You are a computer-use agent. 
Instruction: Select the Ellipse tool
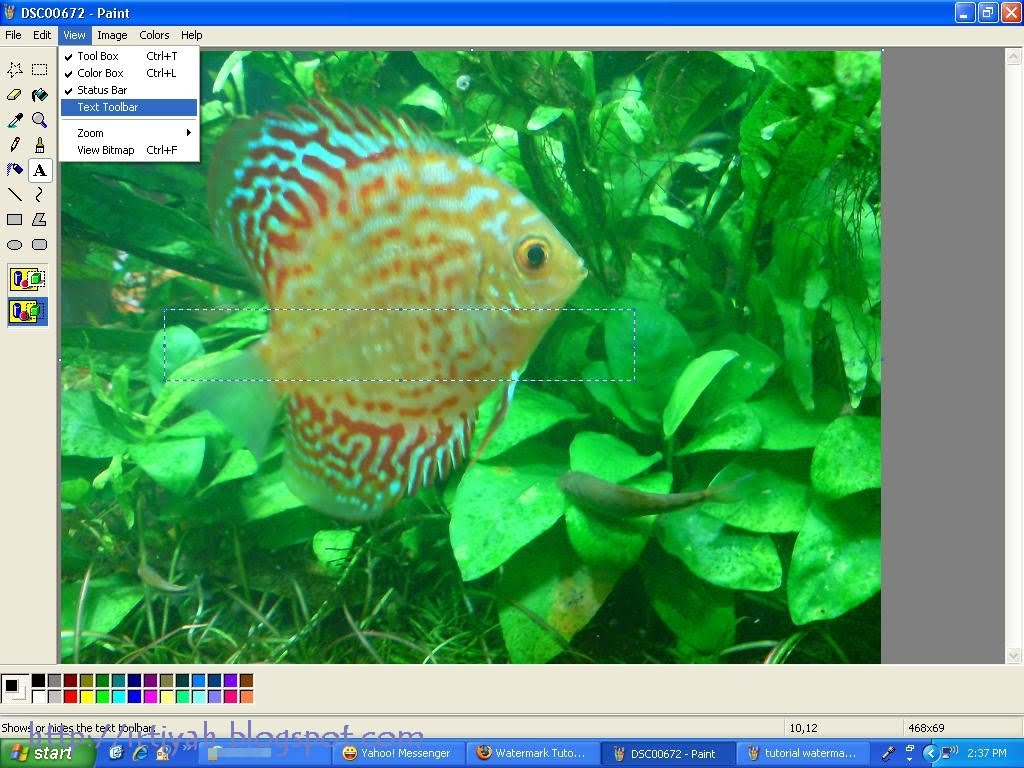(14, 245)
